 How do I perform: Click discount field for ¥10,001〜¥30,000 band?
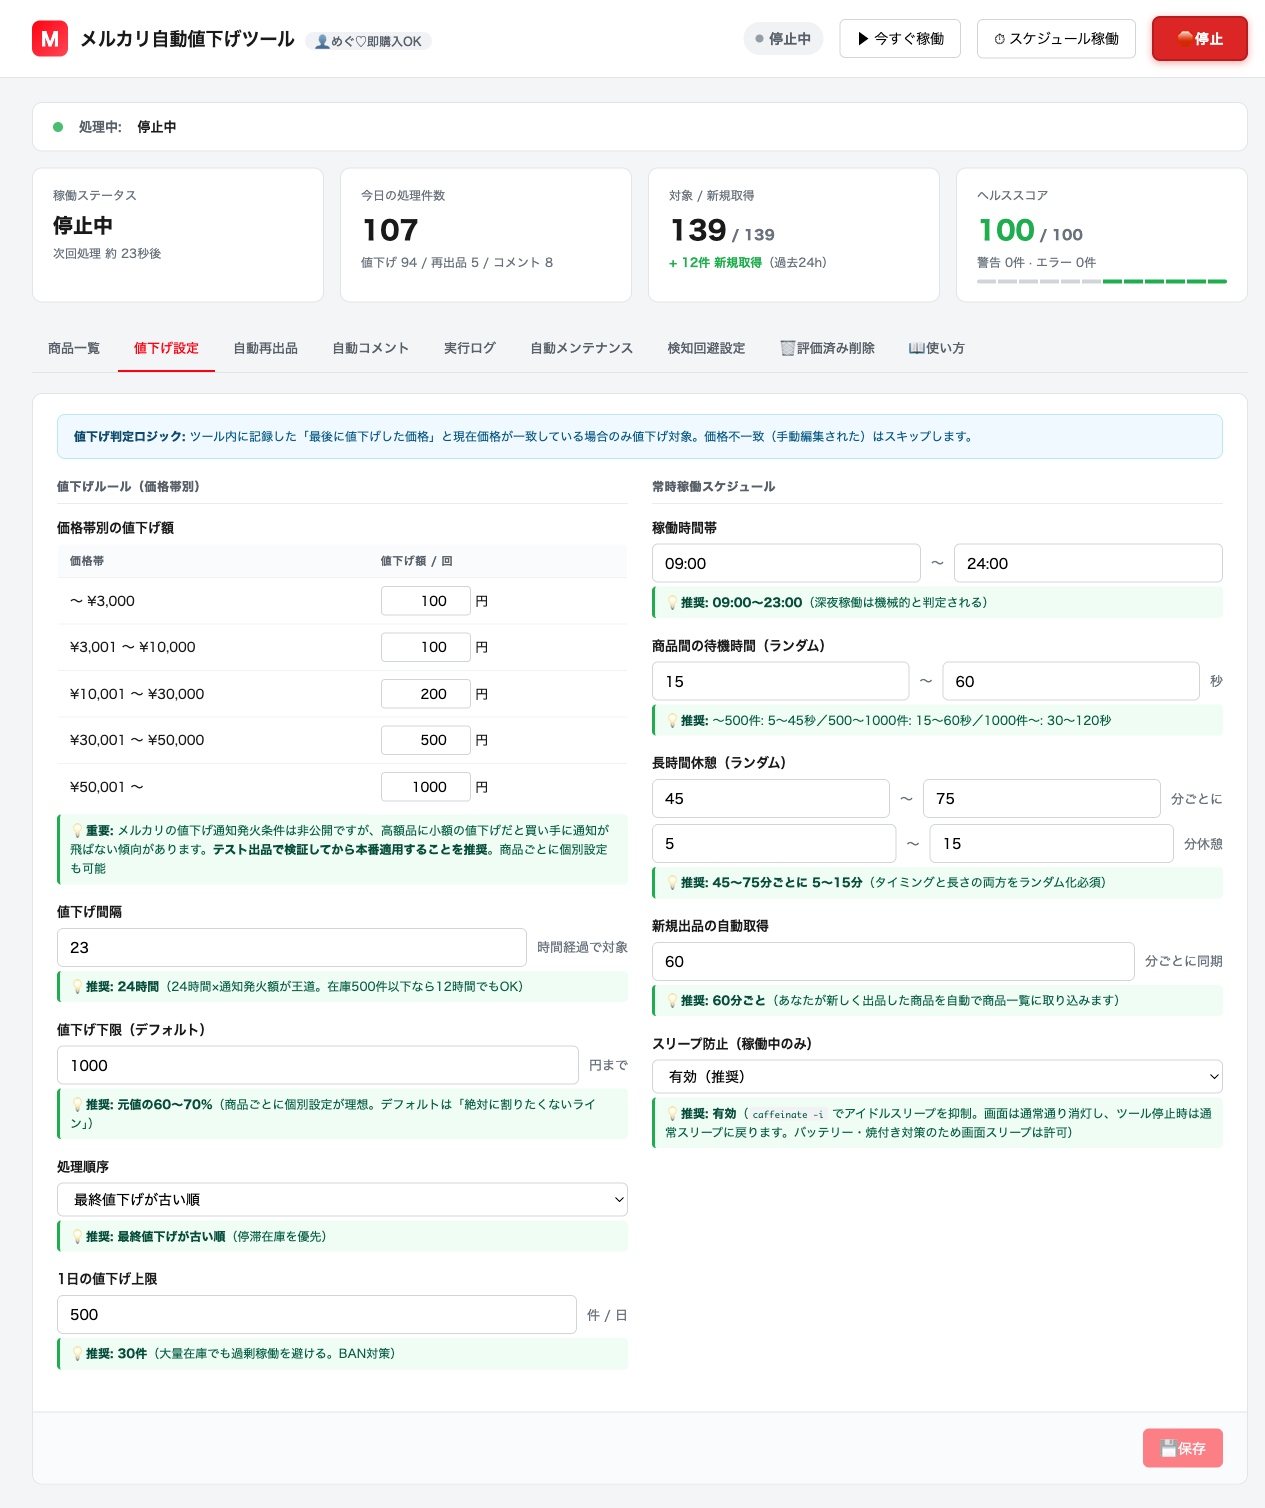426,694
